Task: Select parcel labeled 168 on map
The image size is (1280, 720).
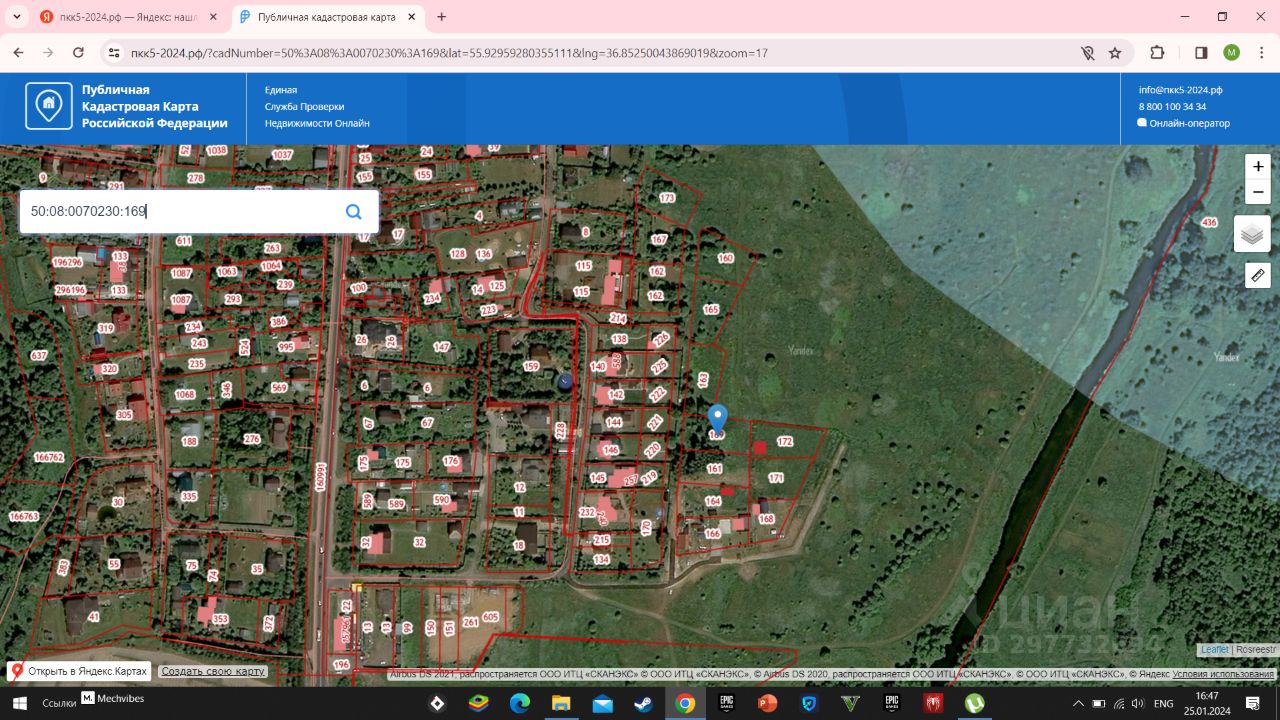Action: click(767, 519)
